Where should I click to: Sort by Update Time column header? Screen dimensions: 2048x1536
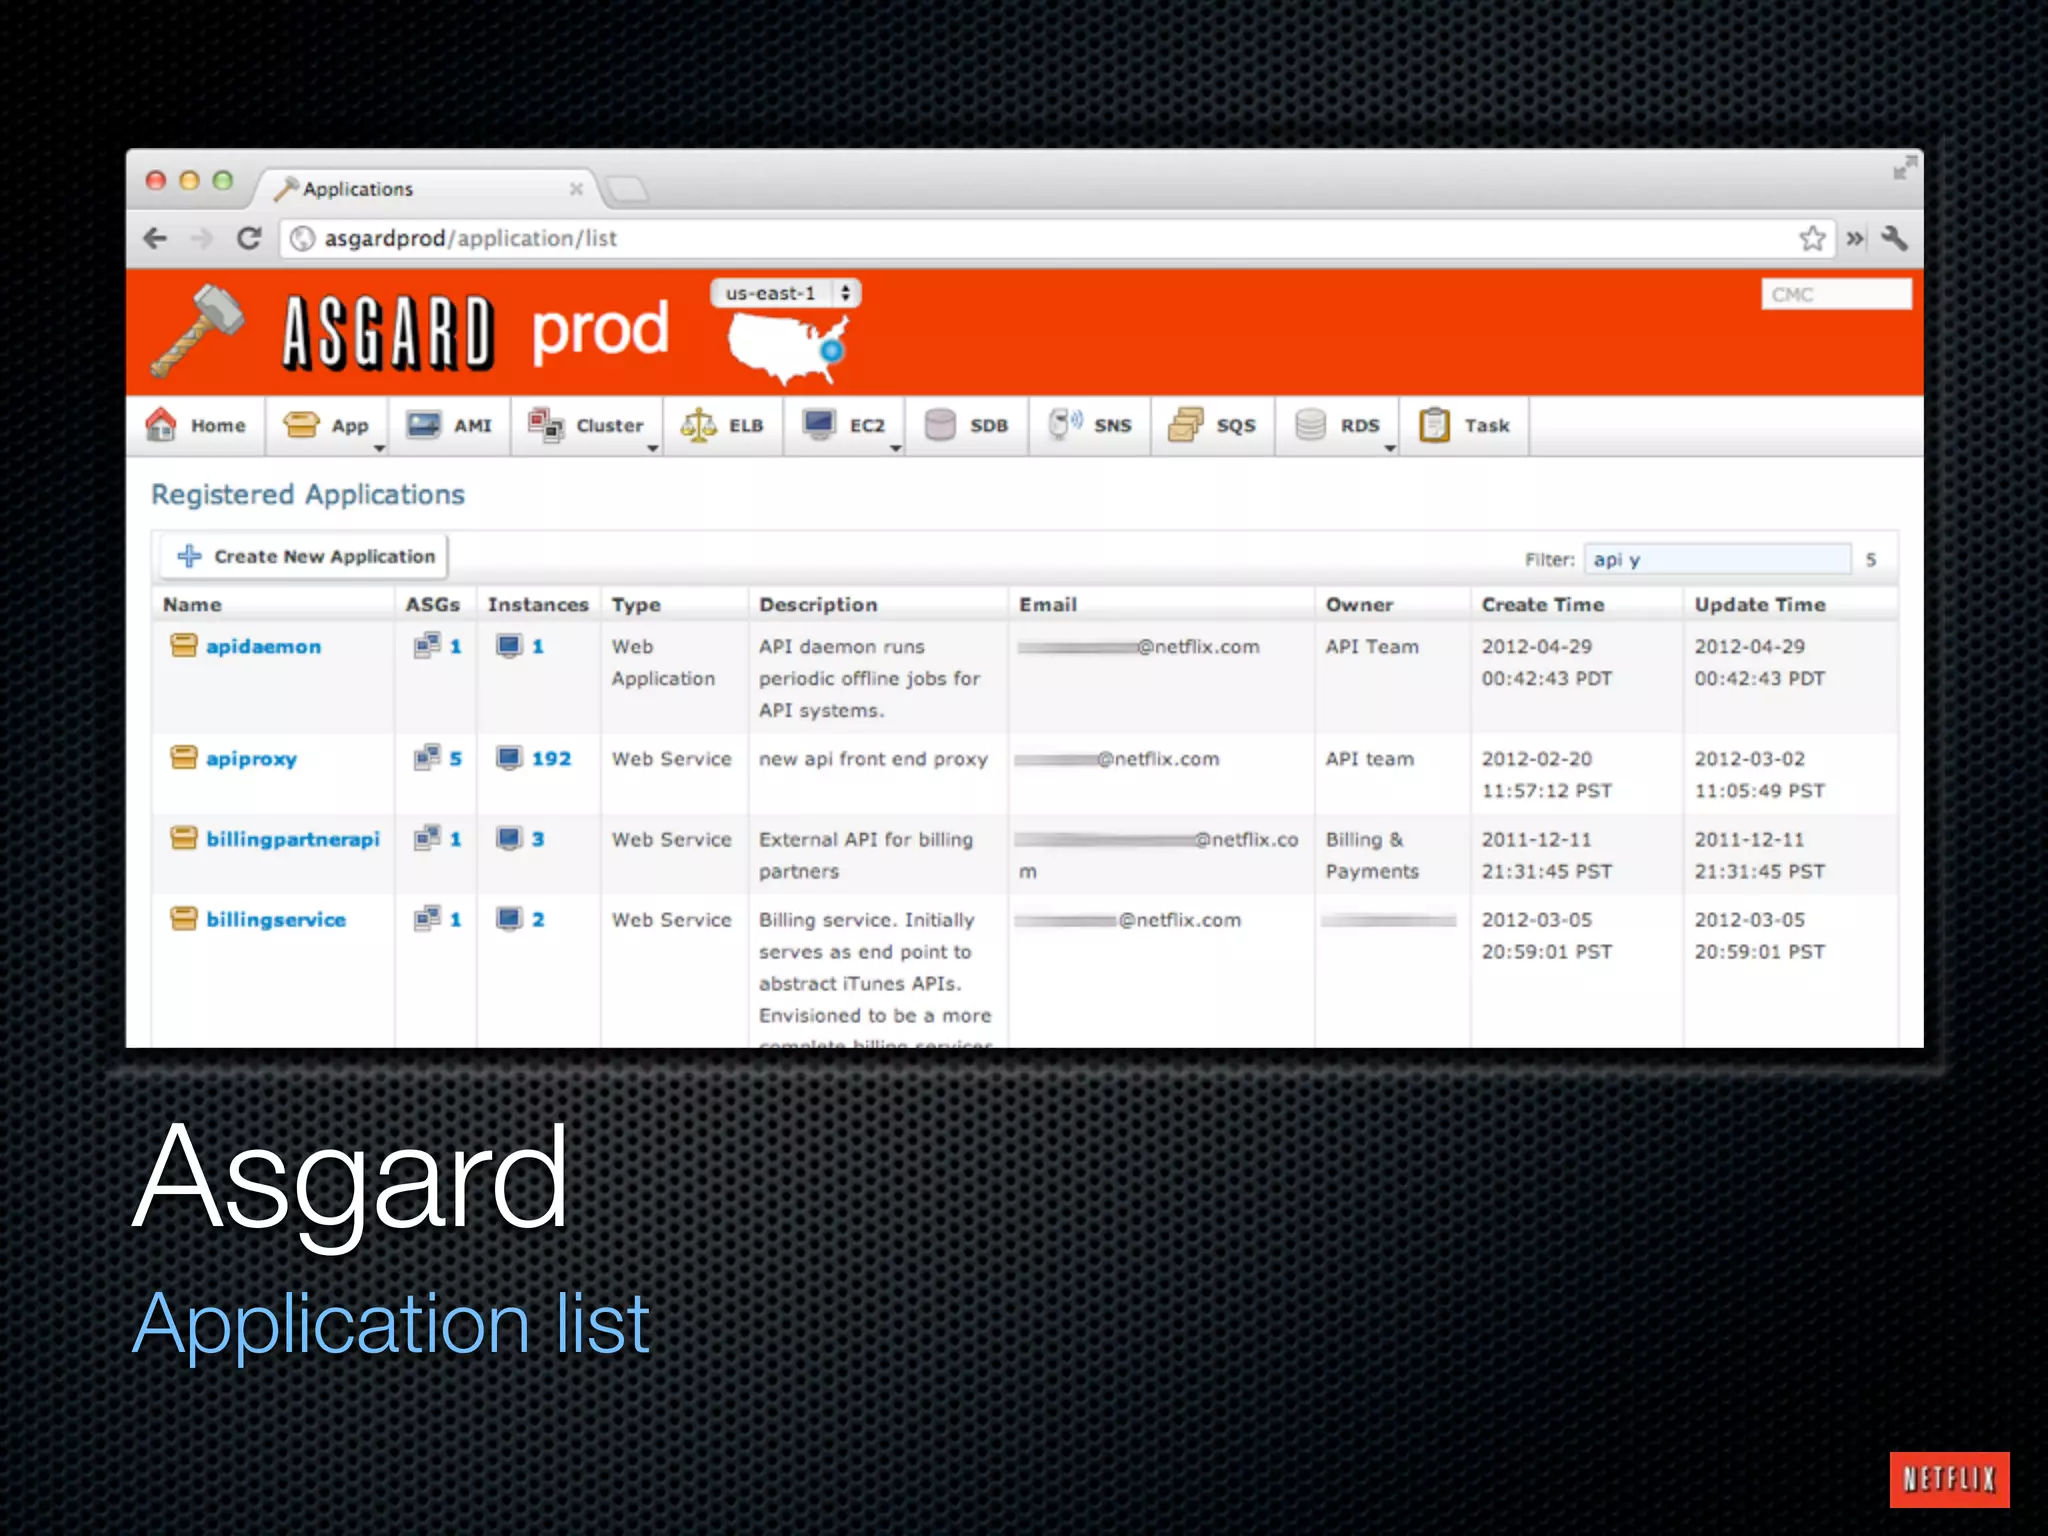(1760, 604)
